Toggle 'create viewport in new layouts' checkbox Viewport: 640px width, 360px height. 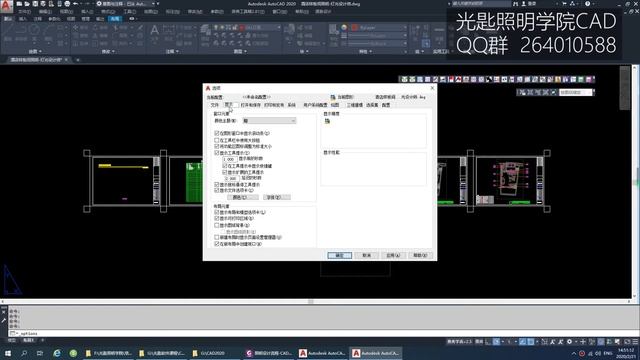pyautogui.click(x=217, y=244)
